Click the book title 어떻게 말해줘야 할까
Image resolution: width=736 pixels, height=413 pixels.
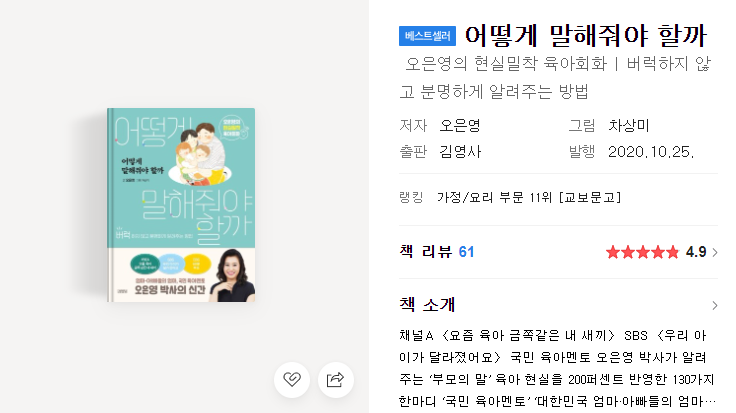point(585,36)
